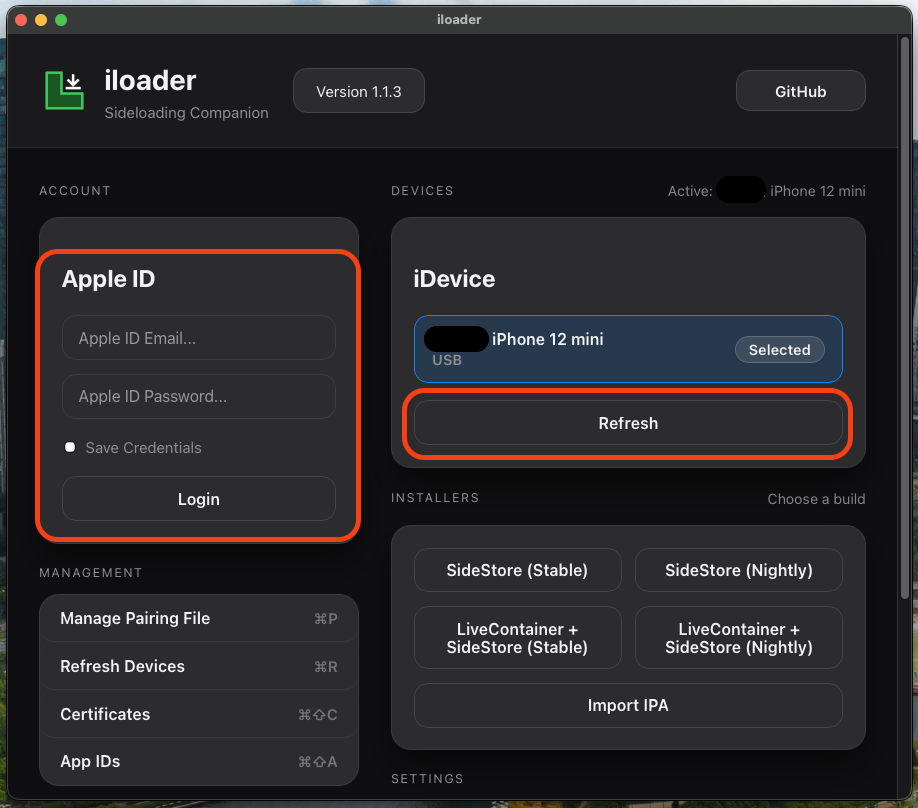This screenshot has height=808, width=918.
Task: Click the Apple ID heading
Action: [108, 279]
